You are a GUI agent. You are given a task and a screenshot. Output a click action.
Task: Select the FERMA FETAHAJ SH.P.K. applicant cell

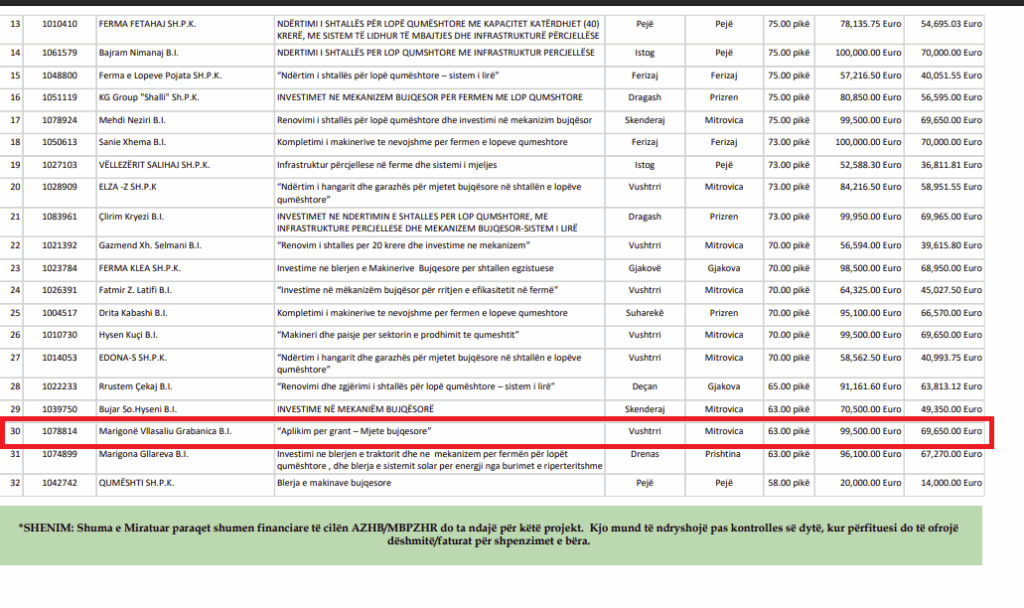pos(147,21)
